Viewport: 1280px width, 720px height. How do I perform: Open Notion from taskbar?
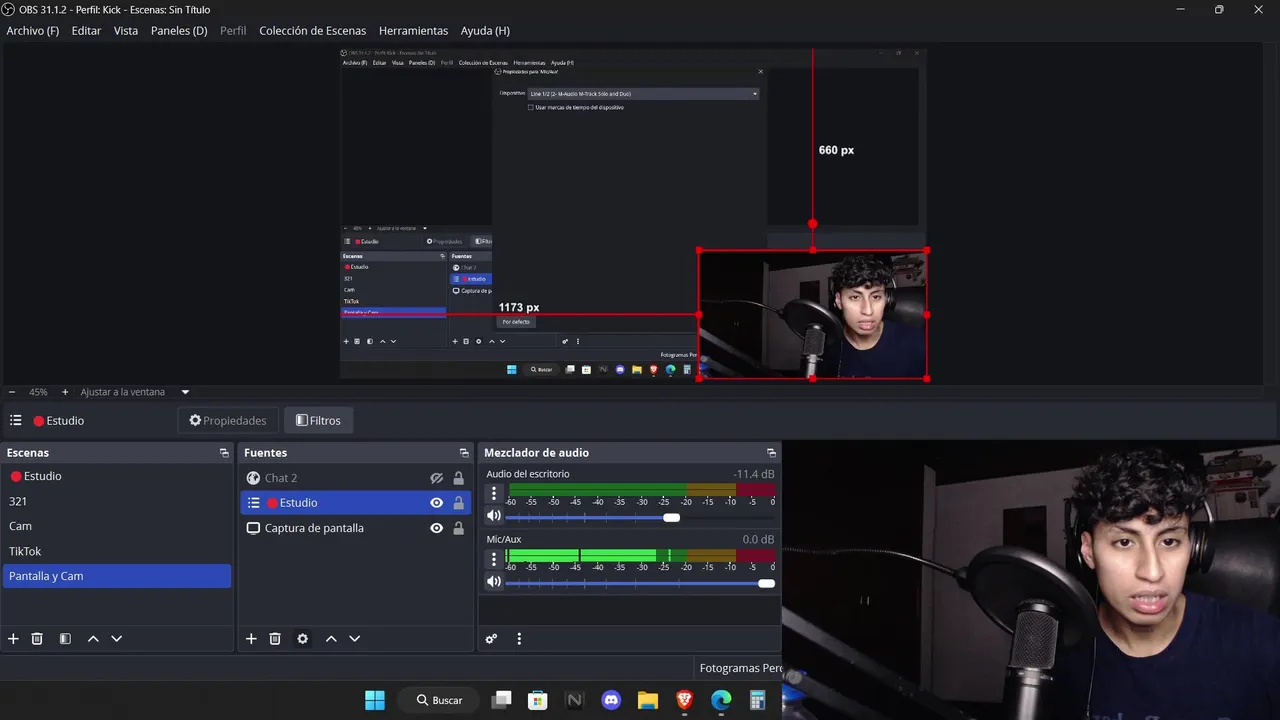point(575,700)
